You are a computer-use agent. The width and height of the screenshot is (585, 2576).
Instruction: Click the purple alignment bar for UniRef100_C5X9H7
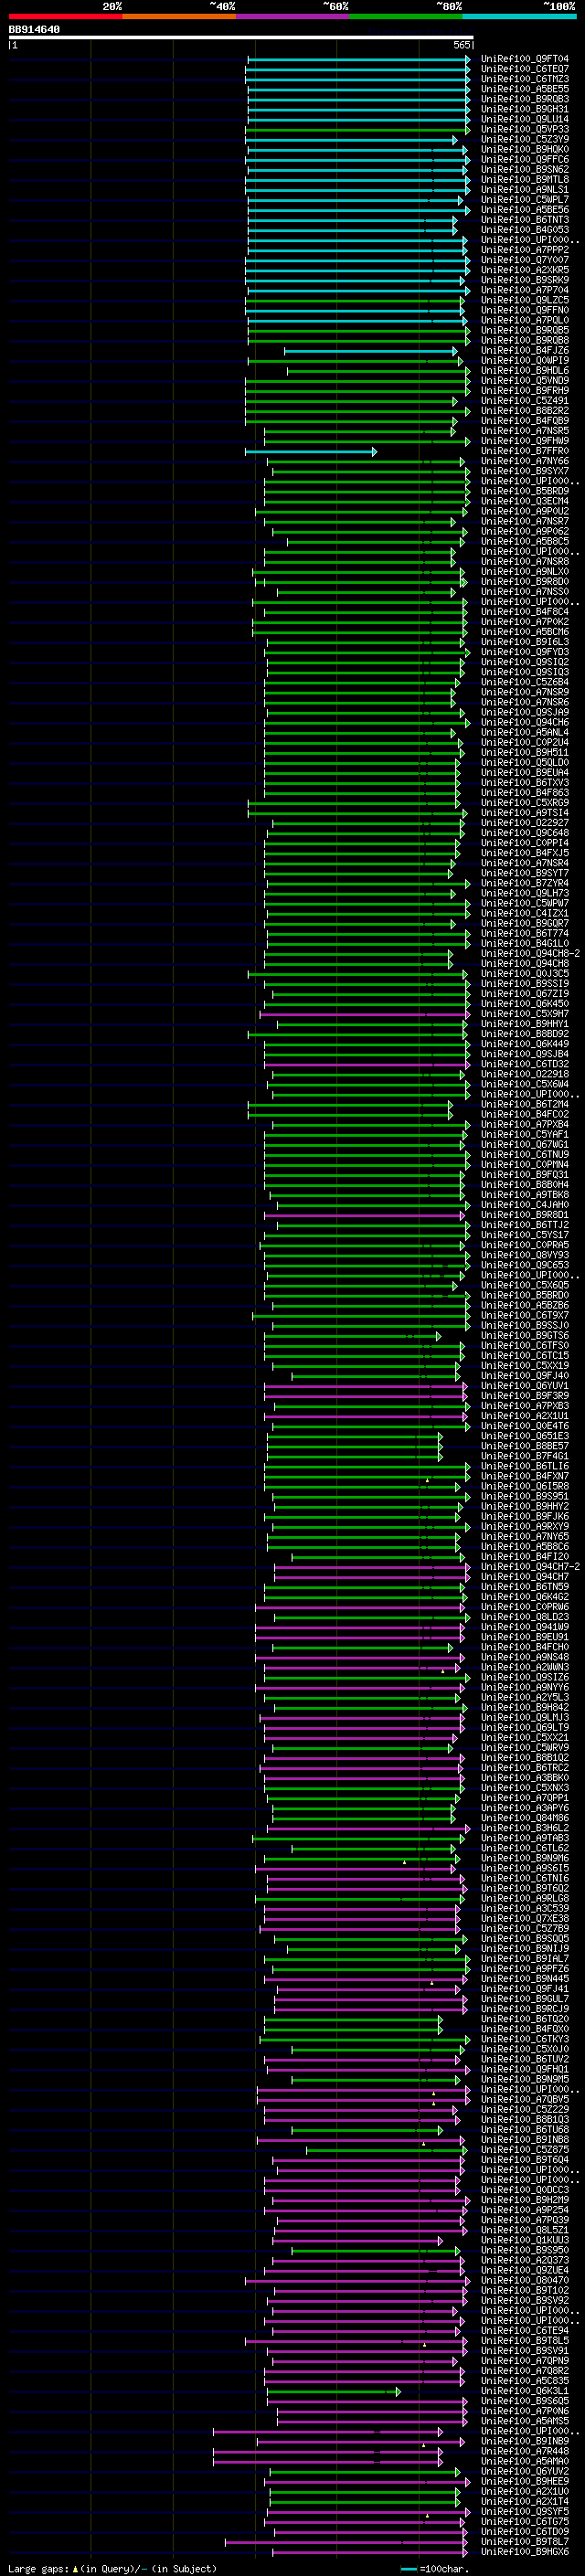coord(365,1014)
